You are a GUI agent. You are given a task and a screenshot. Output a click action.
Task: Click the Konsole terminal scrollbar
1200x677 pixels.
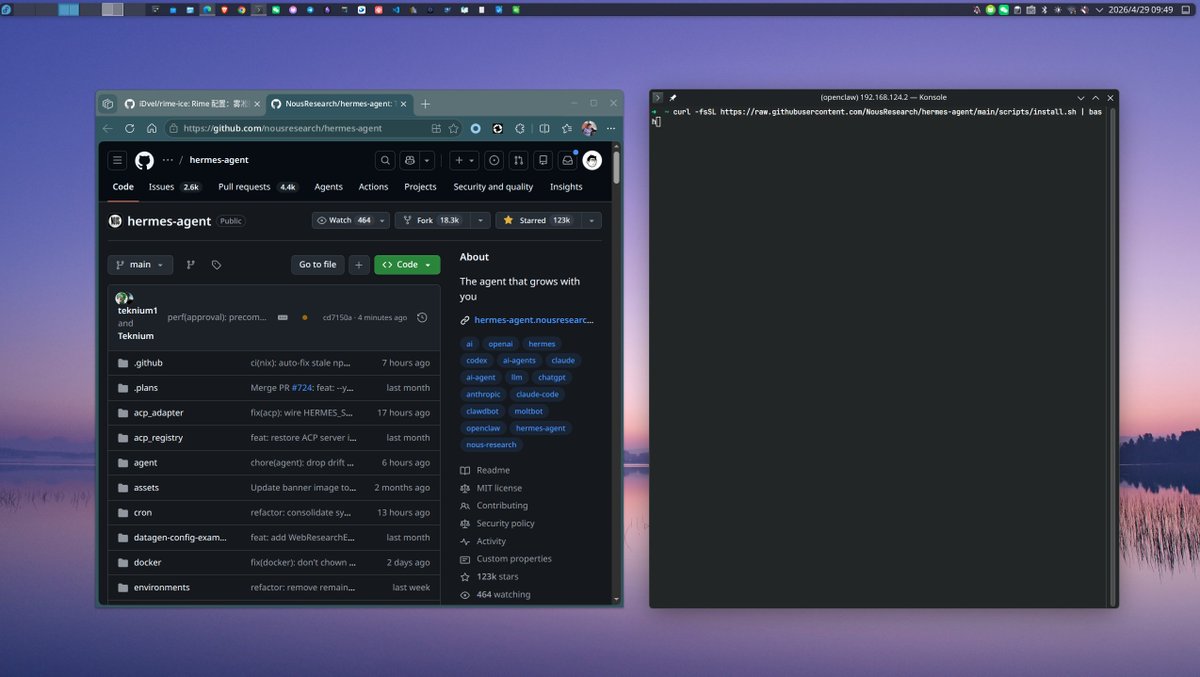[1114, 355]
